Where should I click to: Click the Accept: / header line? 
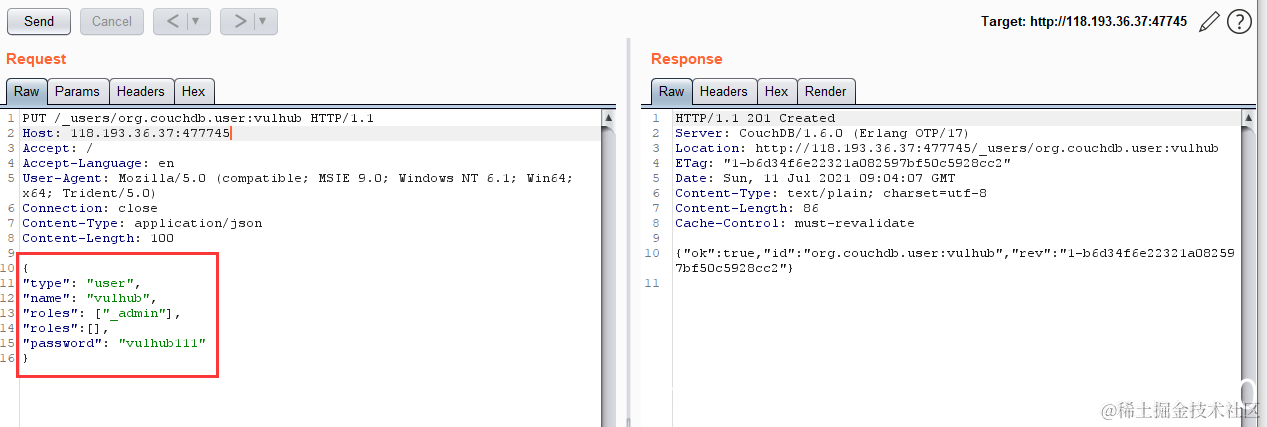57,148
